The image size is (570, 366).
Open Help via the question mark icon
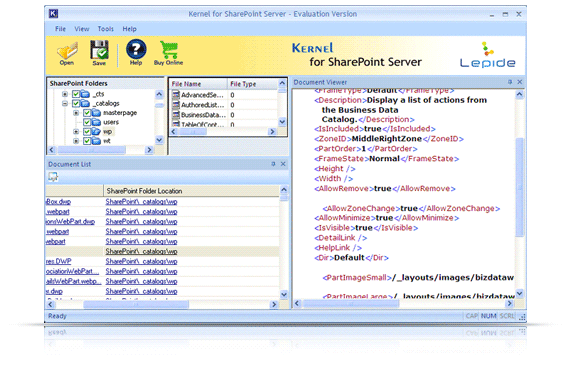[x=136, y=49]
